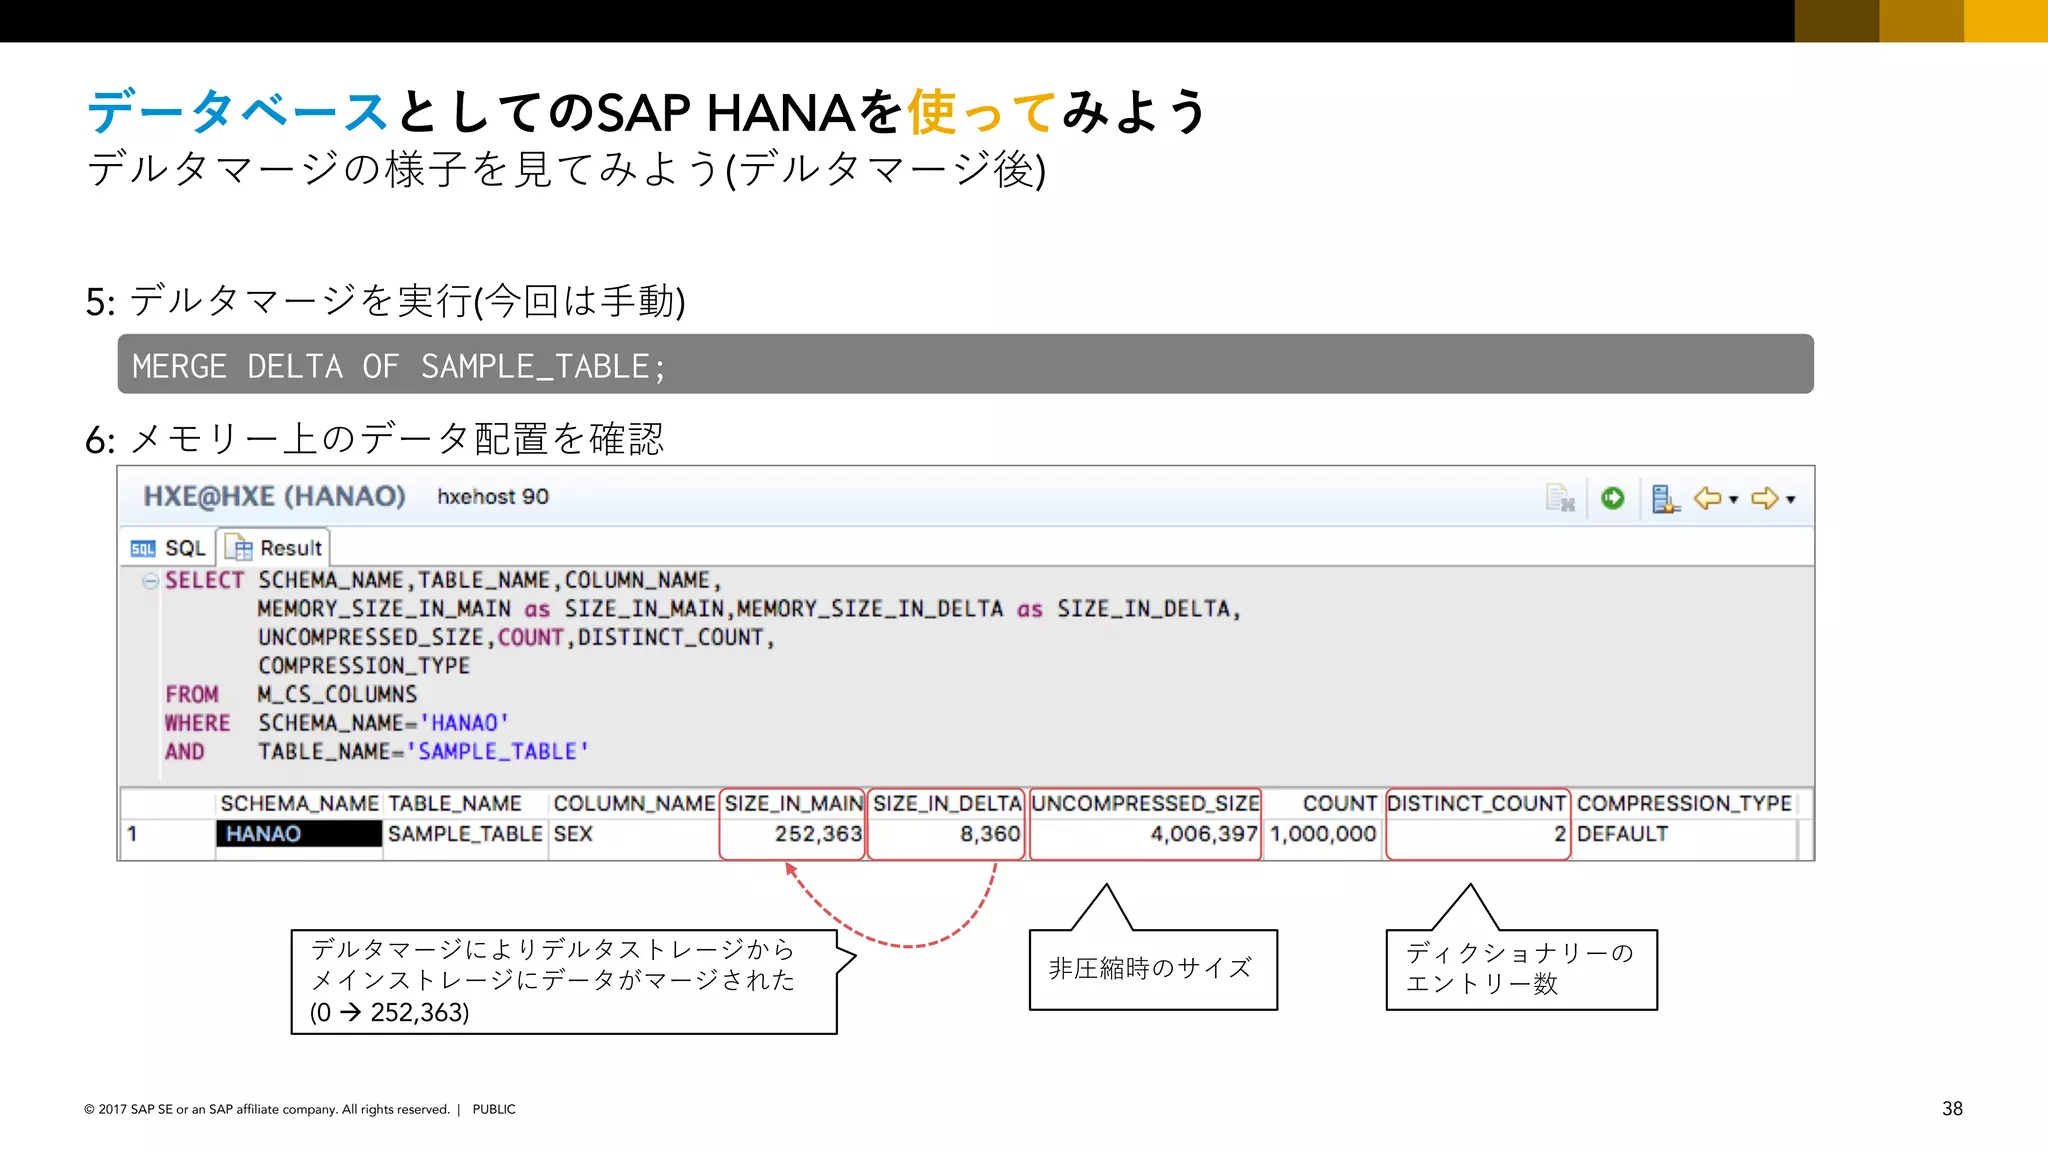Click the WHERE keyword in the query
The image size is (2048, 1152).
coord(197,724)
